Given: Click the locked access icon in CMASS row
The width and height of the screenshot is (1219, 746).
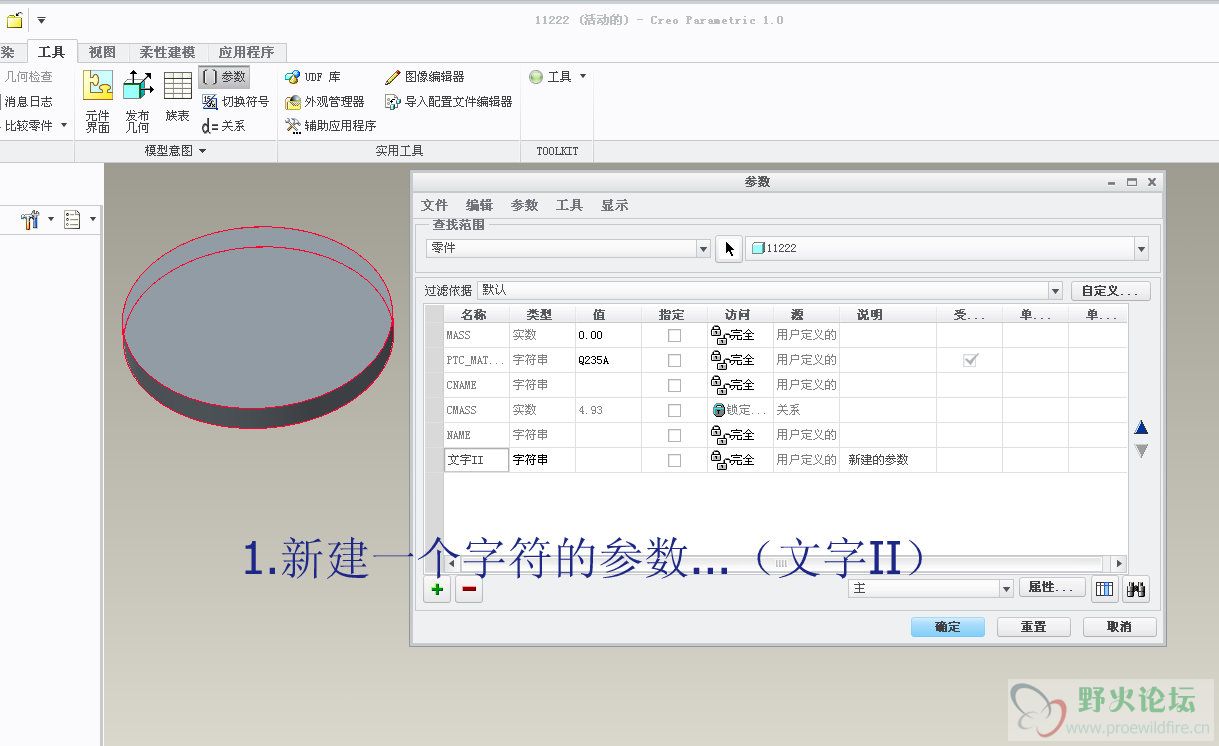Looking at the screenshot, I should (x=719, y=410).
